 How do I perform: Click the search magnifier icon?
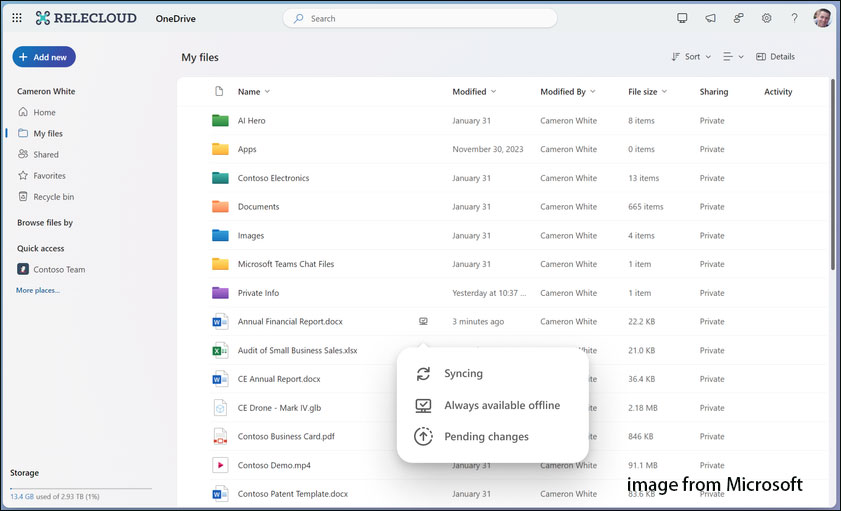[x=298, y=18]
